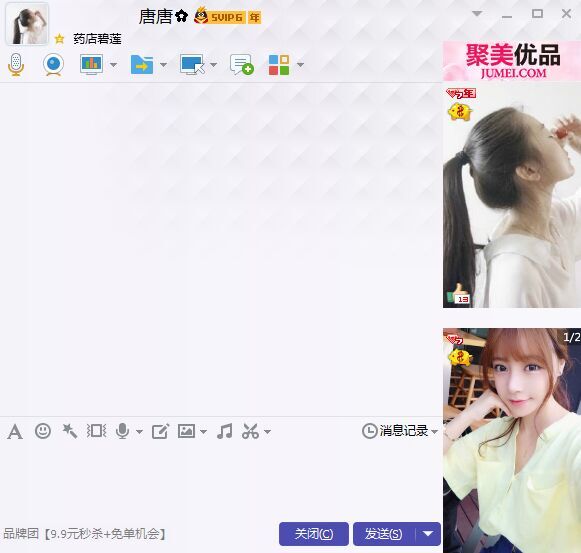
Task: Expand send options arrow beside 发送
Action: [428, 534]
